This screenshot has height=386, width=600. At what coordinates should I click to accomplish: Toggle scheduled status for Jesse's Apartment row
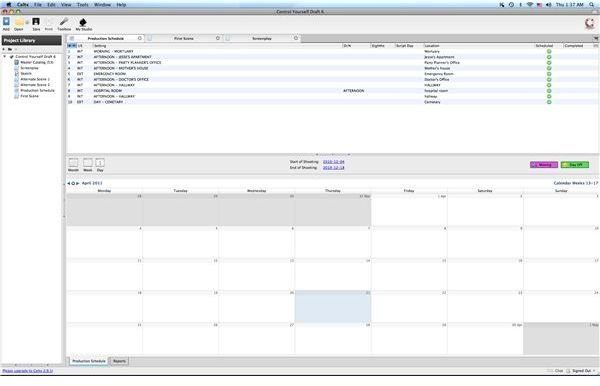tap(549, 57)
